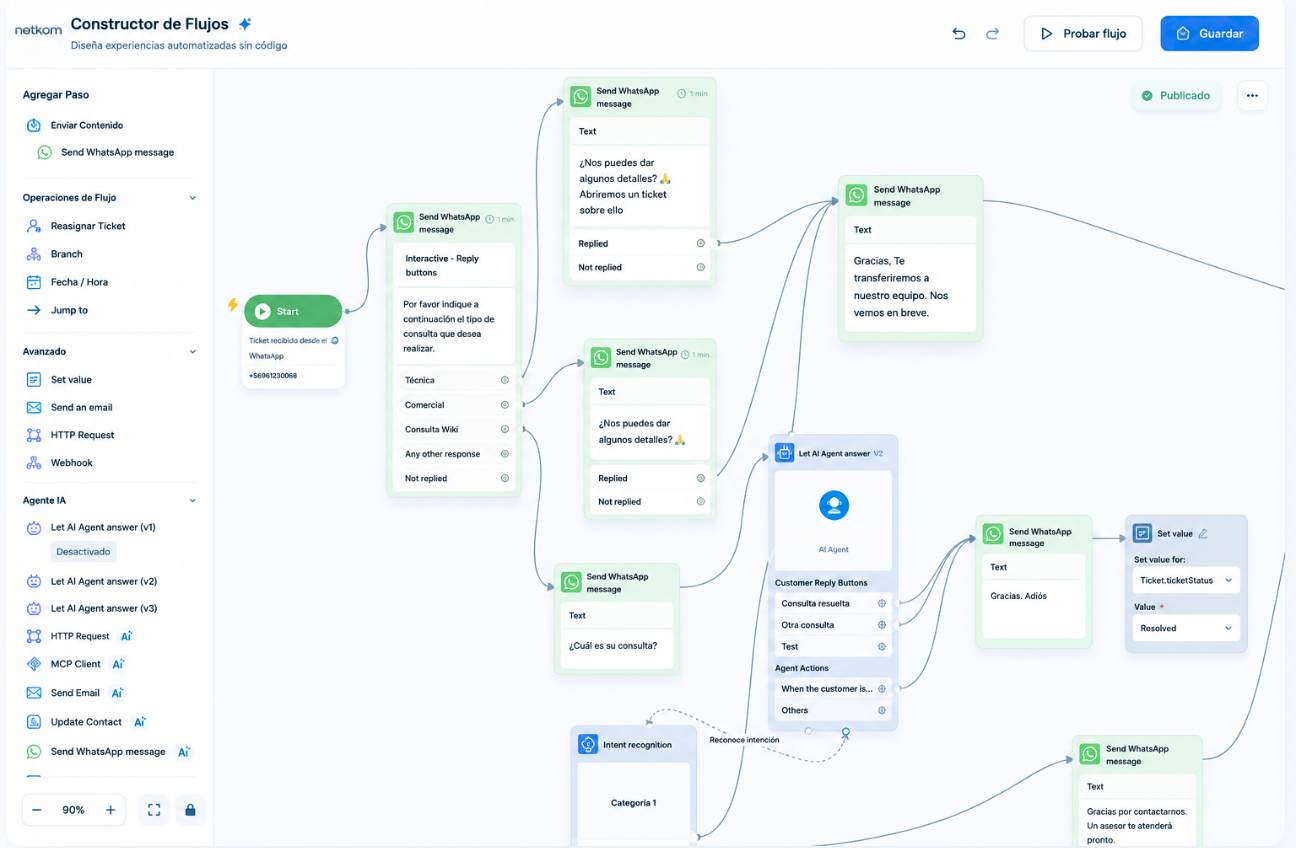Click the Update Contact icon
Viewport: 1296px width, 848px height.
(x=34, y=722)
